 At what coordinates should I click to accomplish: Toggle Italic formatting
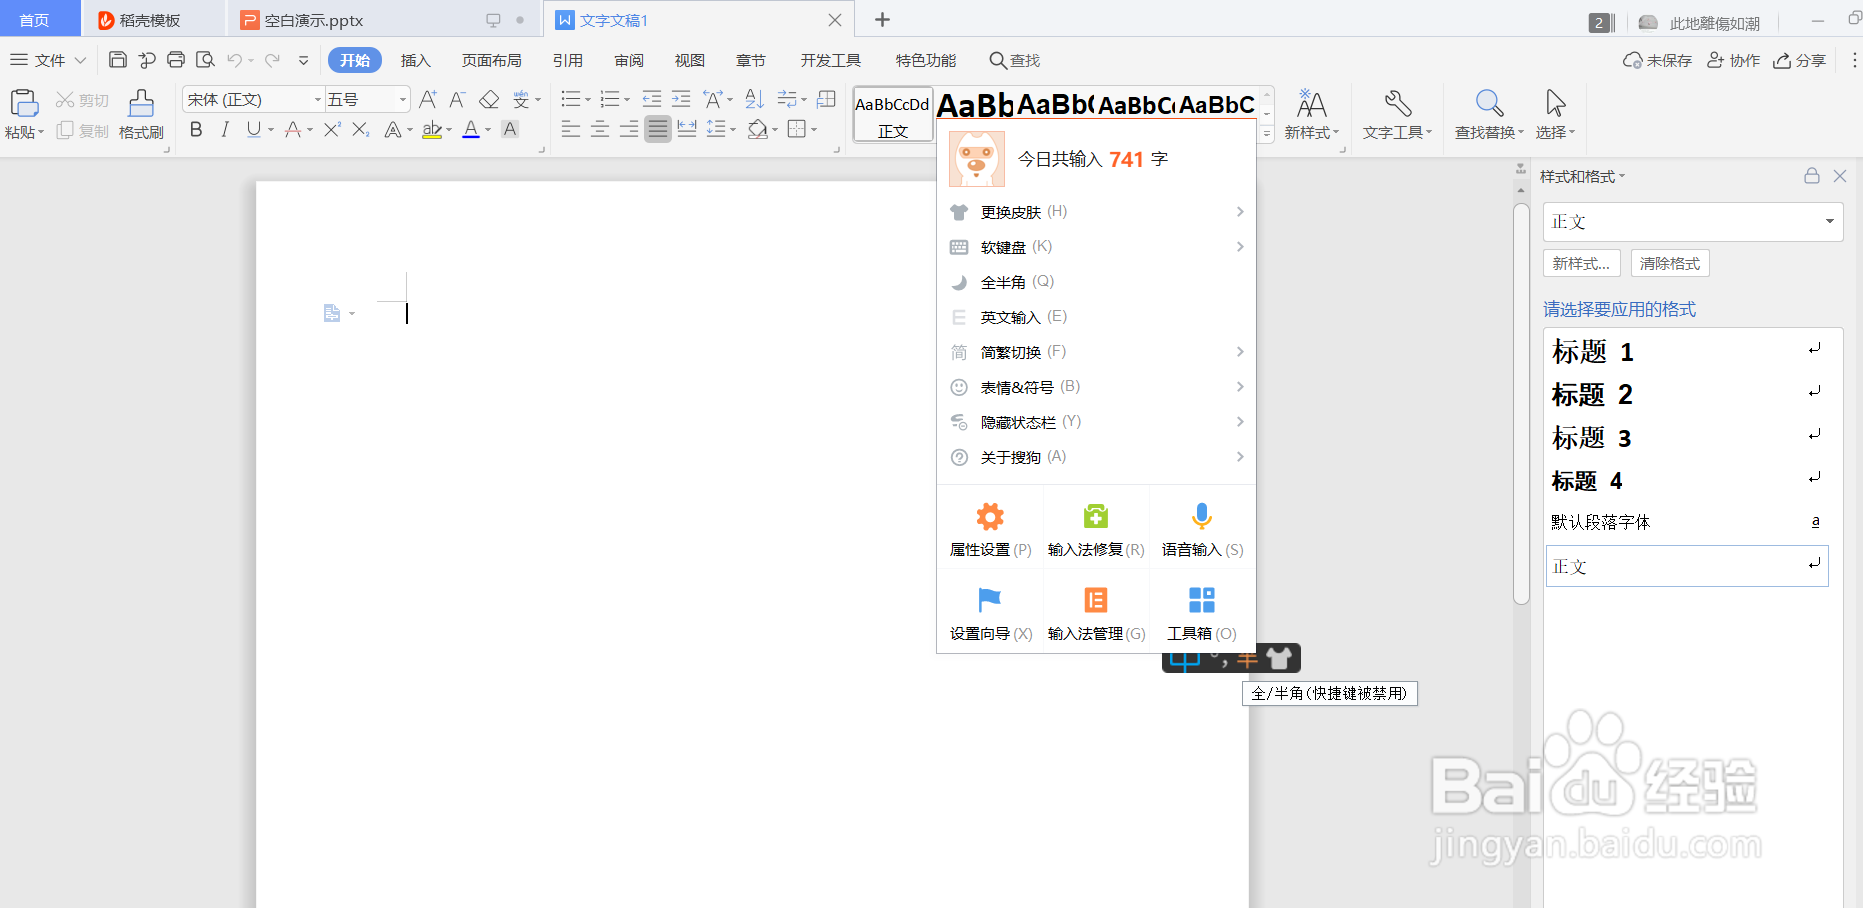225,129
